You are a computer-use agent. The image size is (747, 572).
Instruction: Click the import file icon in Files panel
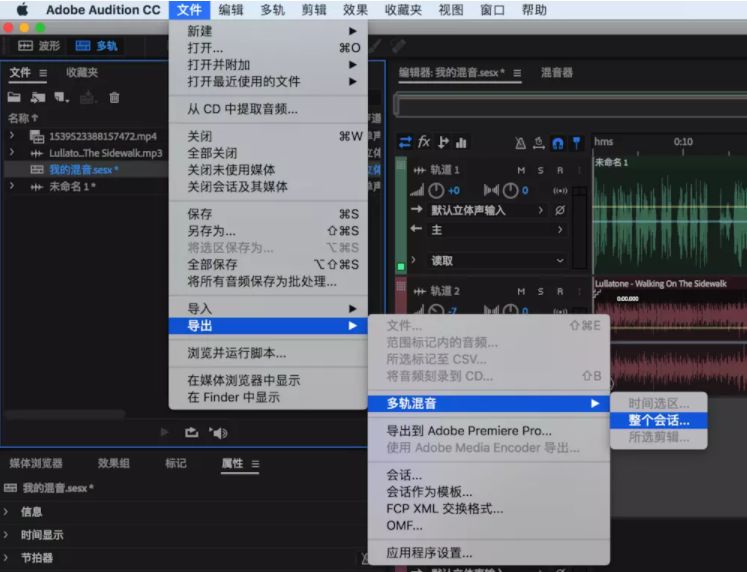coord(38,98)
